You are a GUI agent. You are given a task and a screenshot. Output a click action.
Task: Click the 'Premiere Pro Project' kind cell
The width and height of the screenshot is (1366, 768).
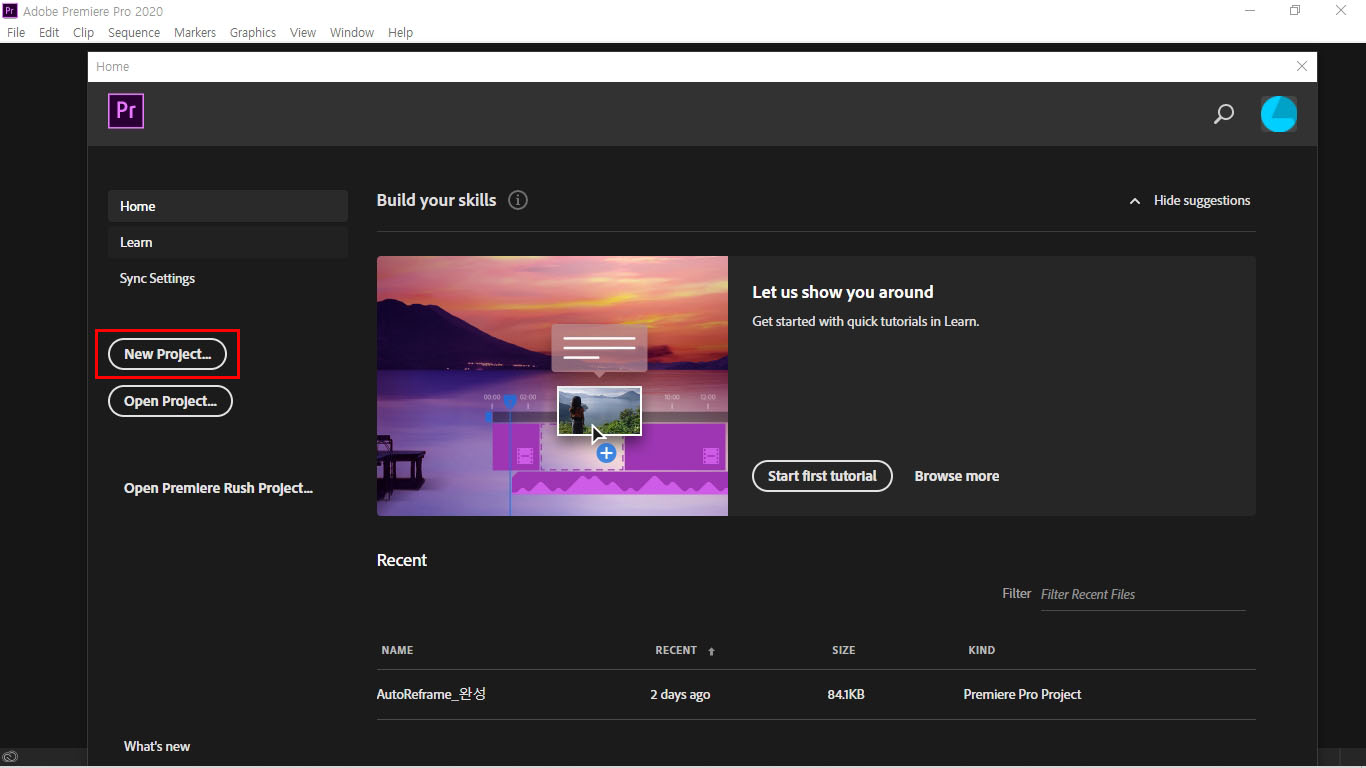tap(1022, 694)
